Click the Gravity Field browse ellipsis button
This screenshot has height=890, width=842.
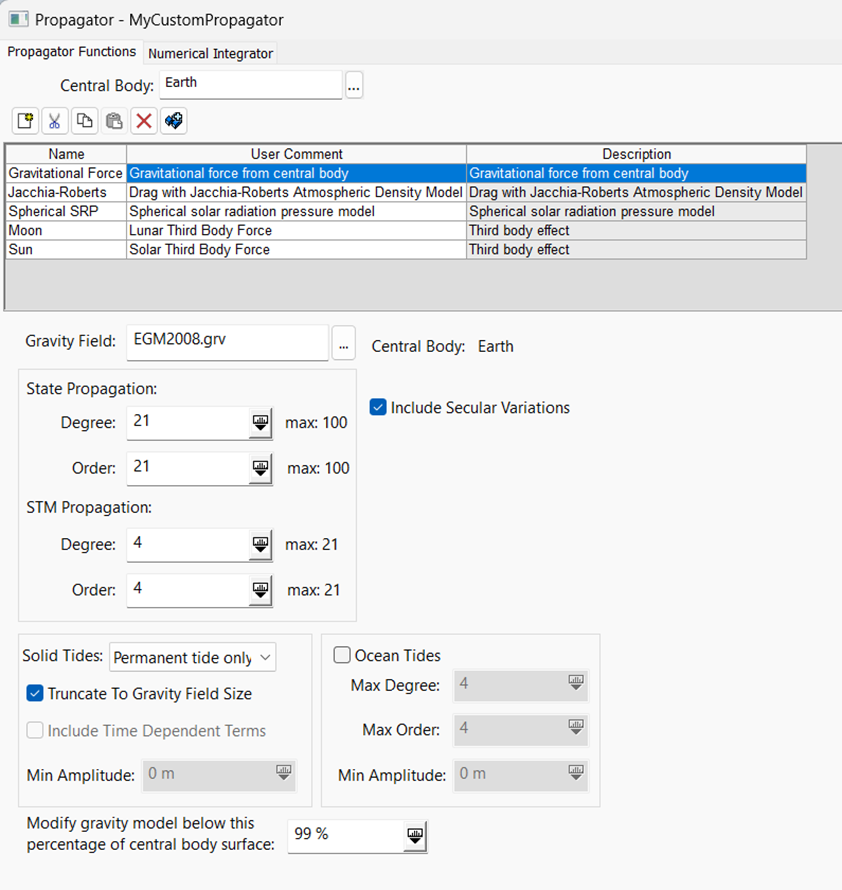343,343
